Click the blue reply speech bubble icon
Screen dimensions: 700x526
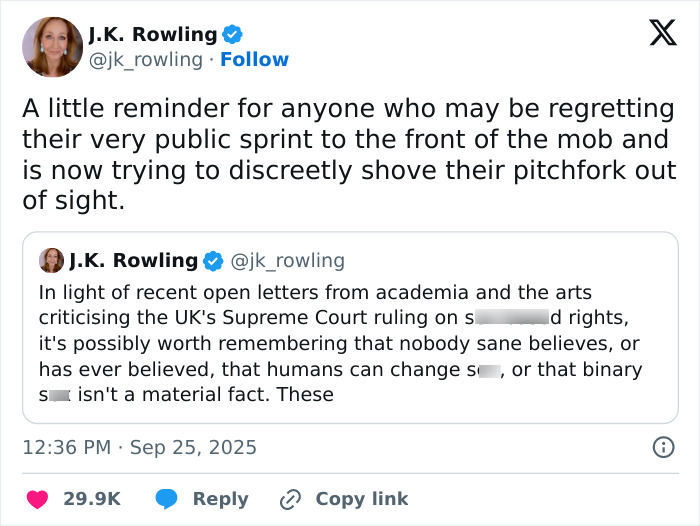pyautogui.click(x=167, y=498)
